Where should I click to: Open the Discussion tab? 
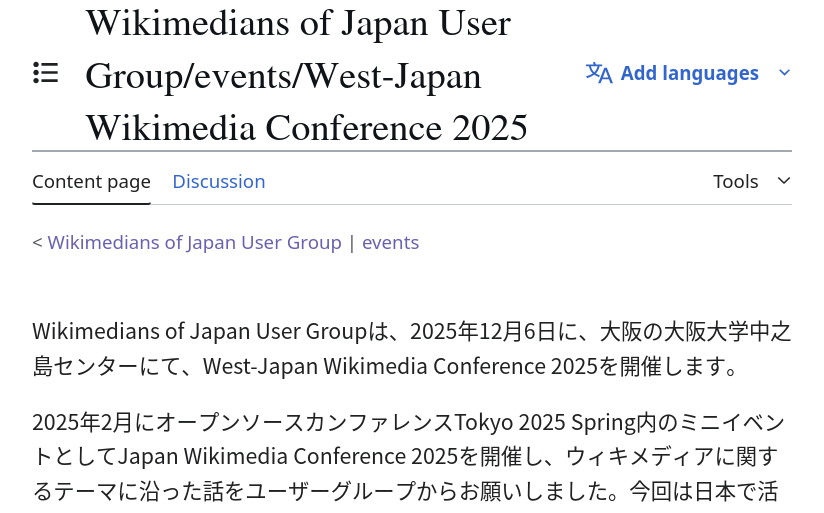click(218, 182)
